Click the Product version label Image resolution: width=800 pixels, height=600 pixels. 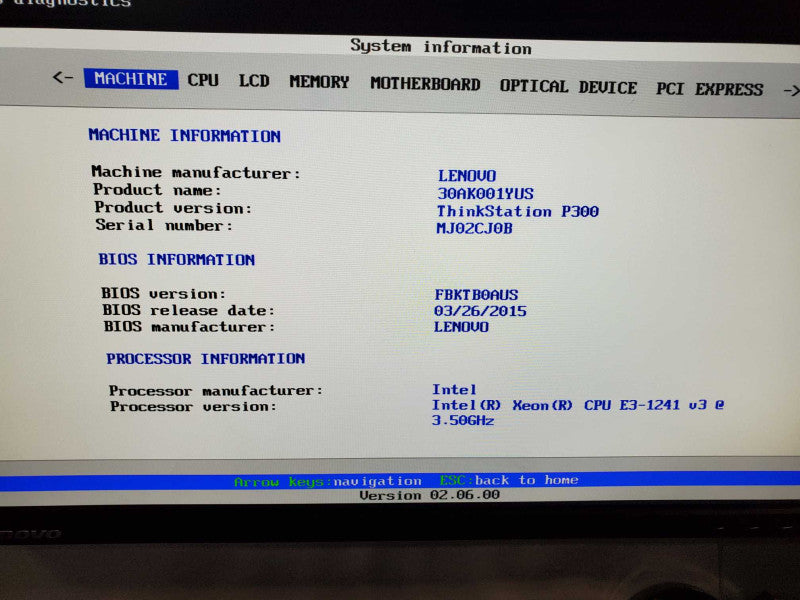[x=173, y=208]
